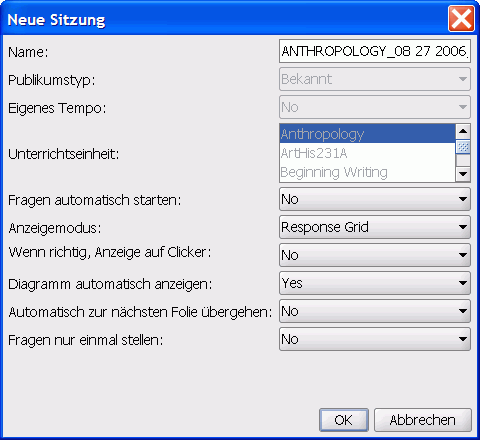Open the Anzeigemodus Response Grid dropdown
The width and height of the screenshot is (480, 440).
(375, 227)
